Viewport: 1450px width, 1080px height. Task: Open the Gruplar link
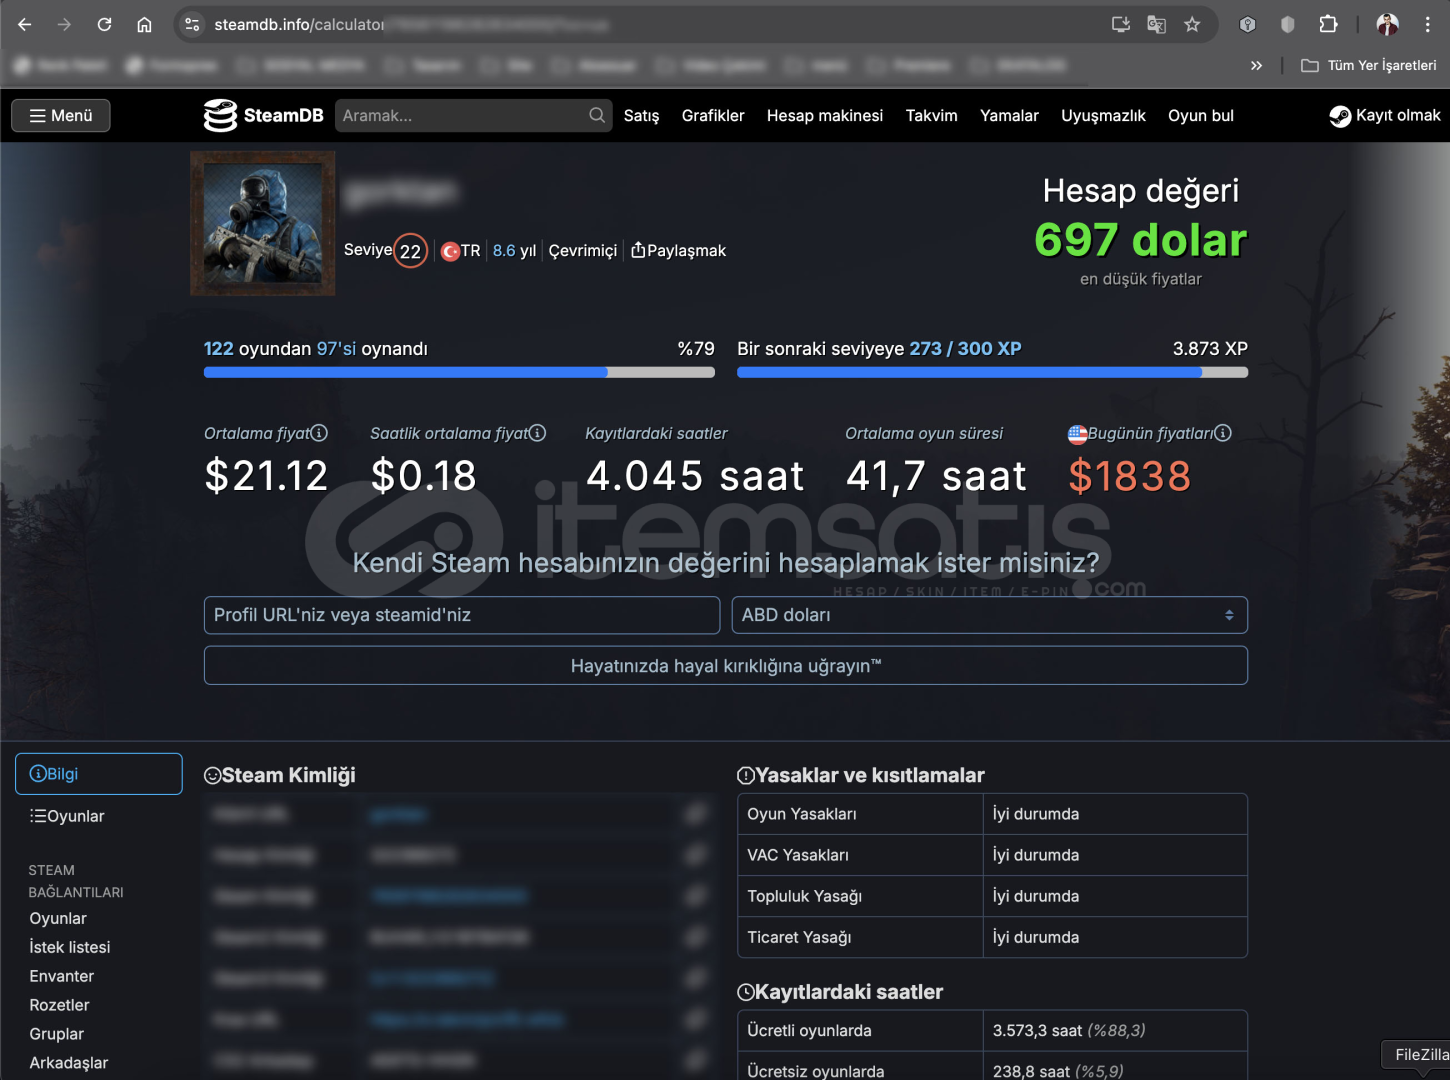(x=57, y=1034)
